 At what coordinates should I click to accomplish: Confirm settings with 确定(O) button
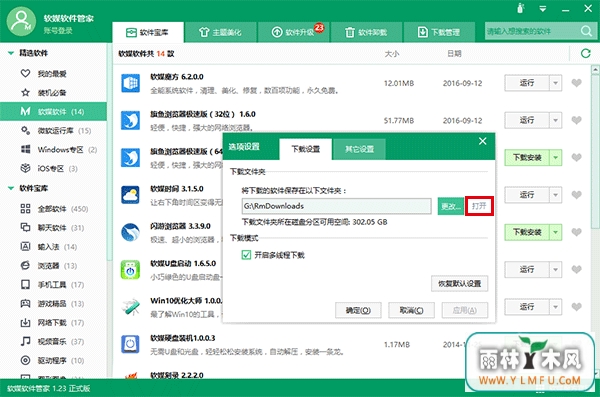(x=358, y=310)
